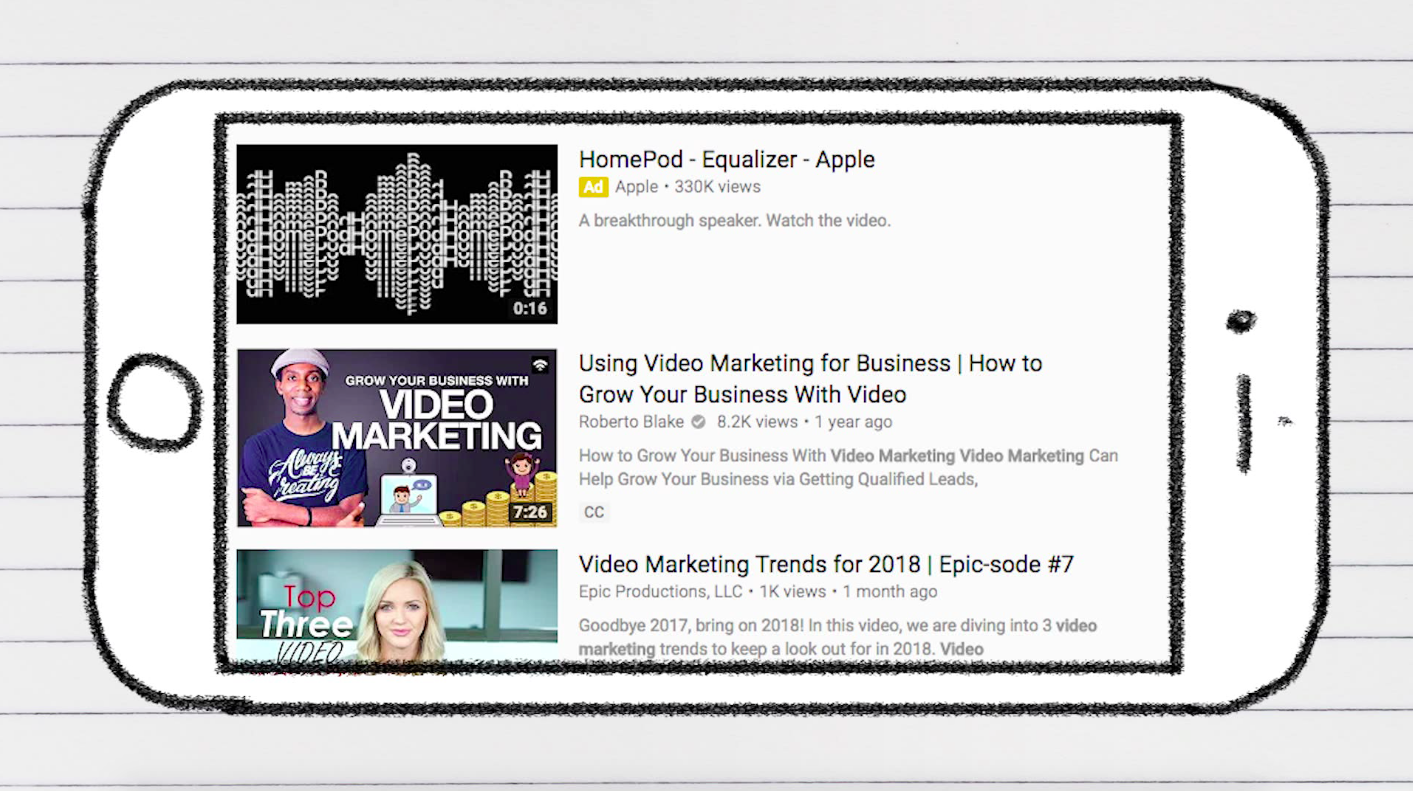Screen dimensions: 1413x791
Task: Open 'Video Marketing Trends for 2018' title
Action: pos(826,564)
